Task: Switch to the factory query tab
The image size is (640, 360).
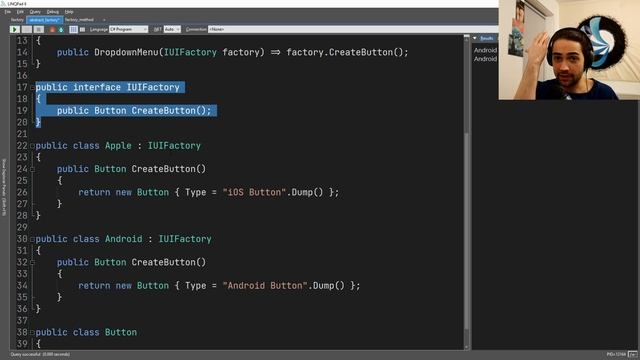Action: coord(17,20)
